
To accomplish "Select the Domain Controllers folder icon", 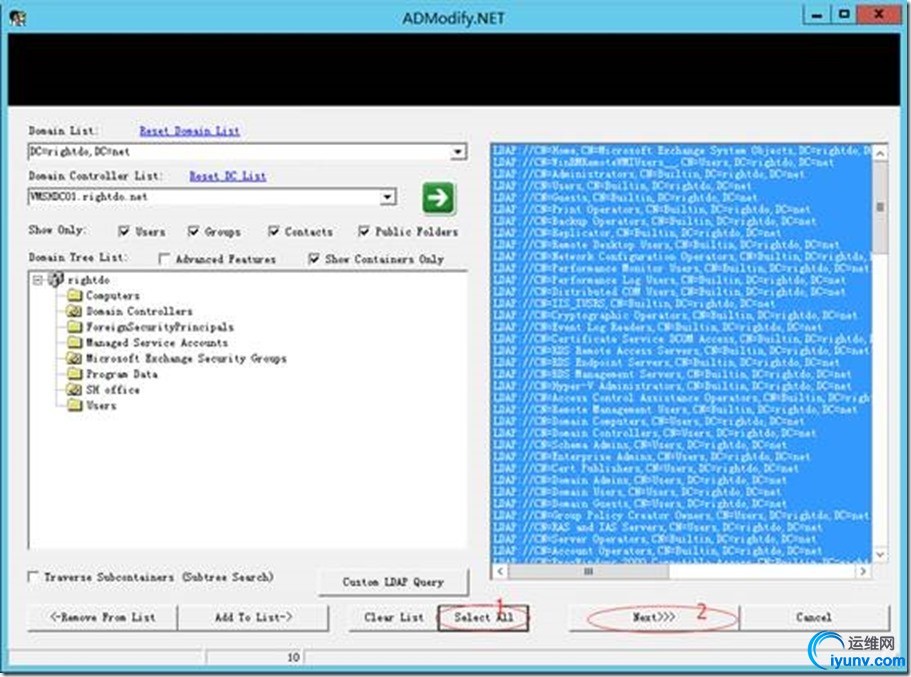I will click(x=74, y=311).
